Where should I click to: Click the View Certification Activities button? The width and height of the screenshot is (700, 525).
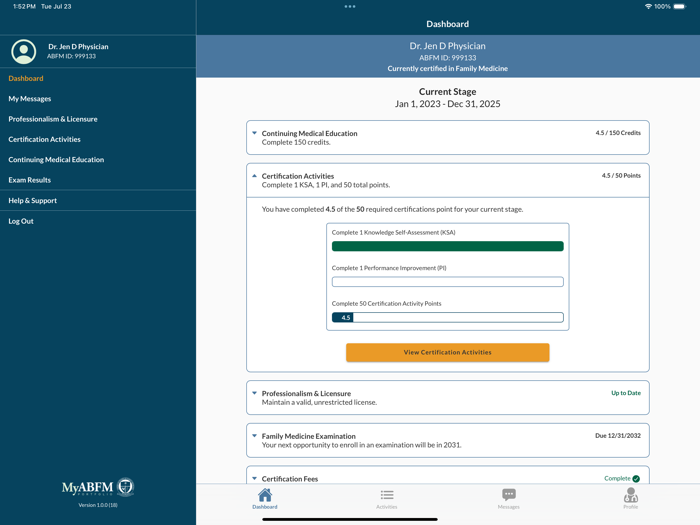[x=447, y=352]
